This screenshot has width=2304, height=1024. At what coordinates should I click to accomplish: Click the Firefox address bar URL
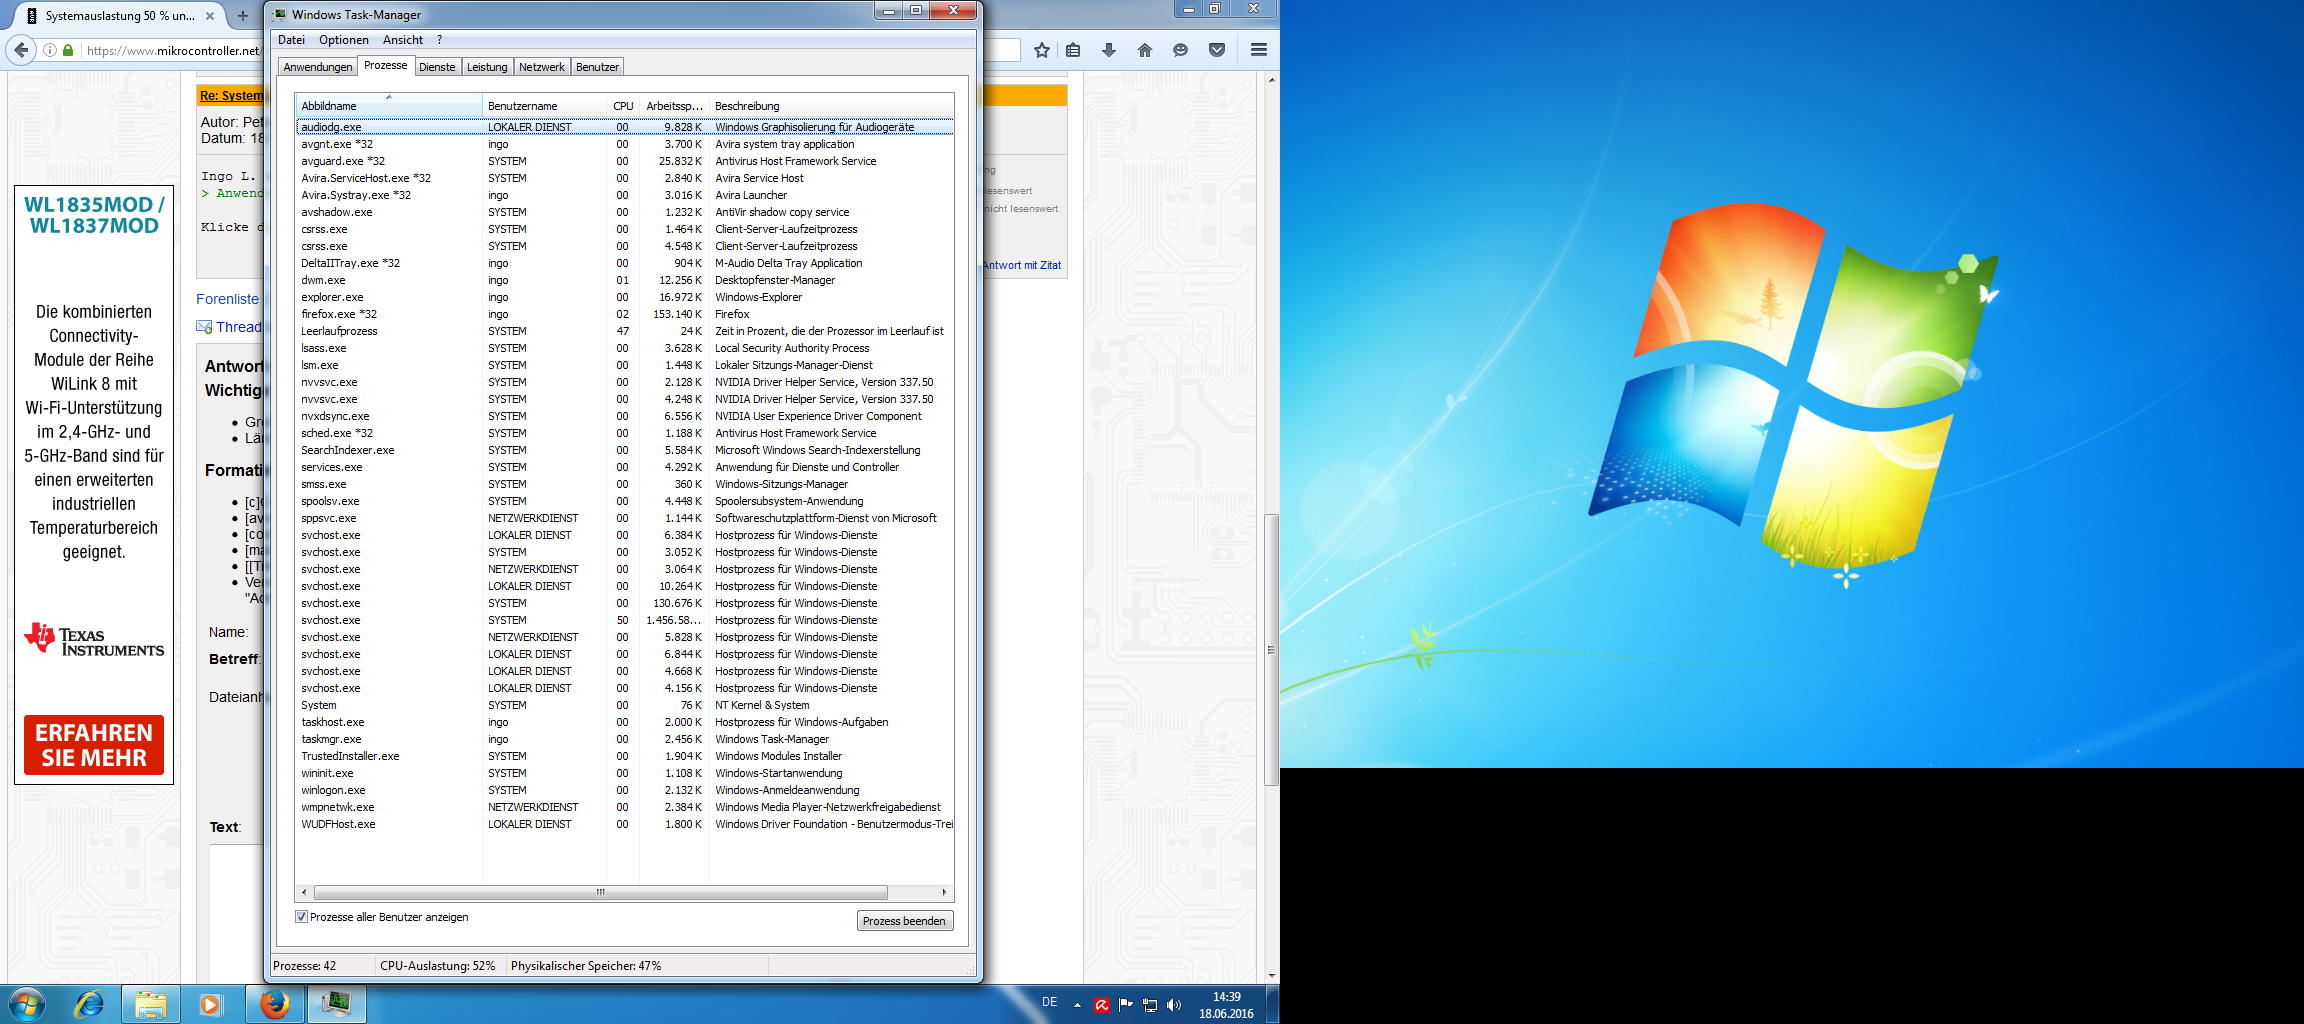(172, 50)
